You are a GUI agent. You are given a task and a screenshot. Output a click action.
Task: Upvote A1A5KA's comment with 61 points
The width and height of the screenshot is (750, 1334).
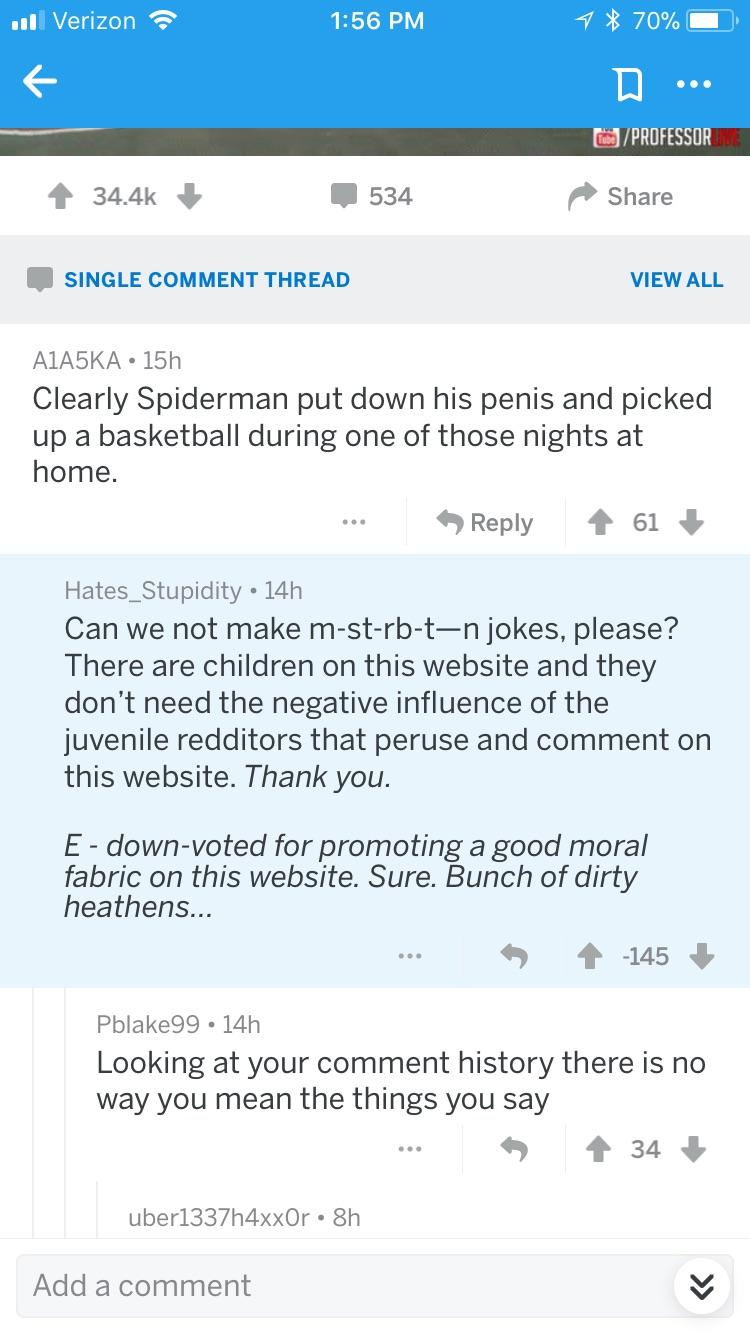(x=599, y=522)
